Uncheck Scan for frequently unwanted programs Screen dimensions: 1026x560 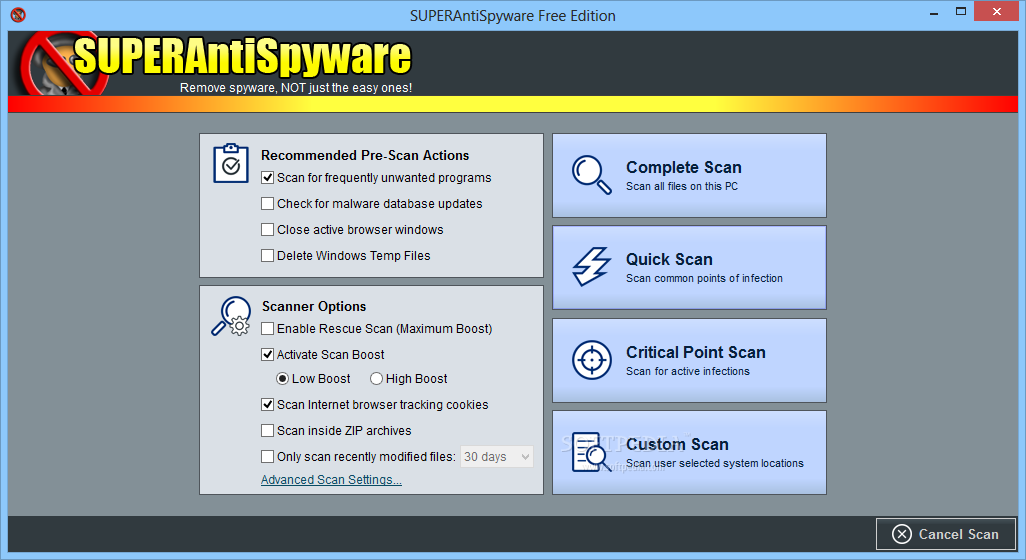click(x=267, y=177)
